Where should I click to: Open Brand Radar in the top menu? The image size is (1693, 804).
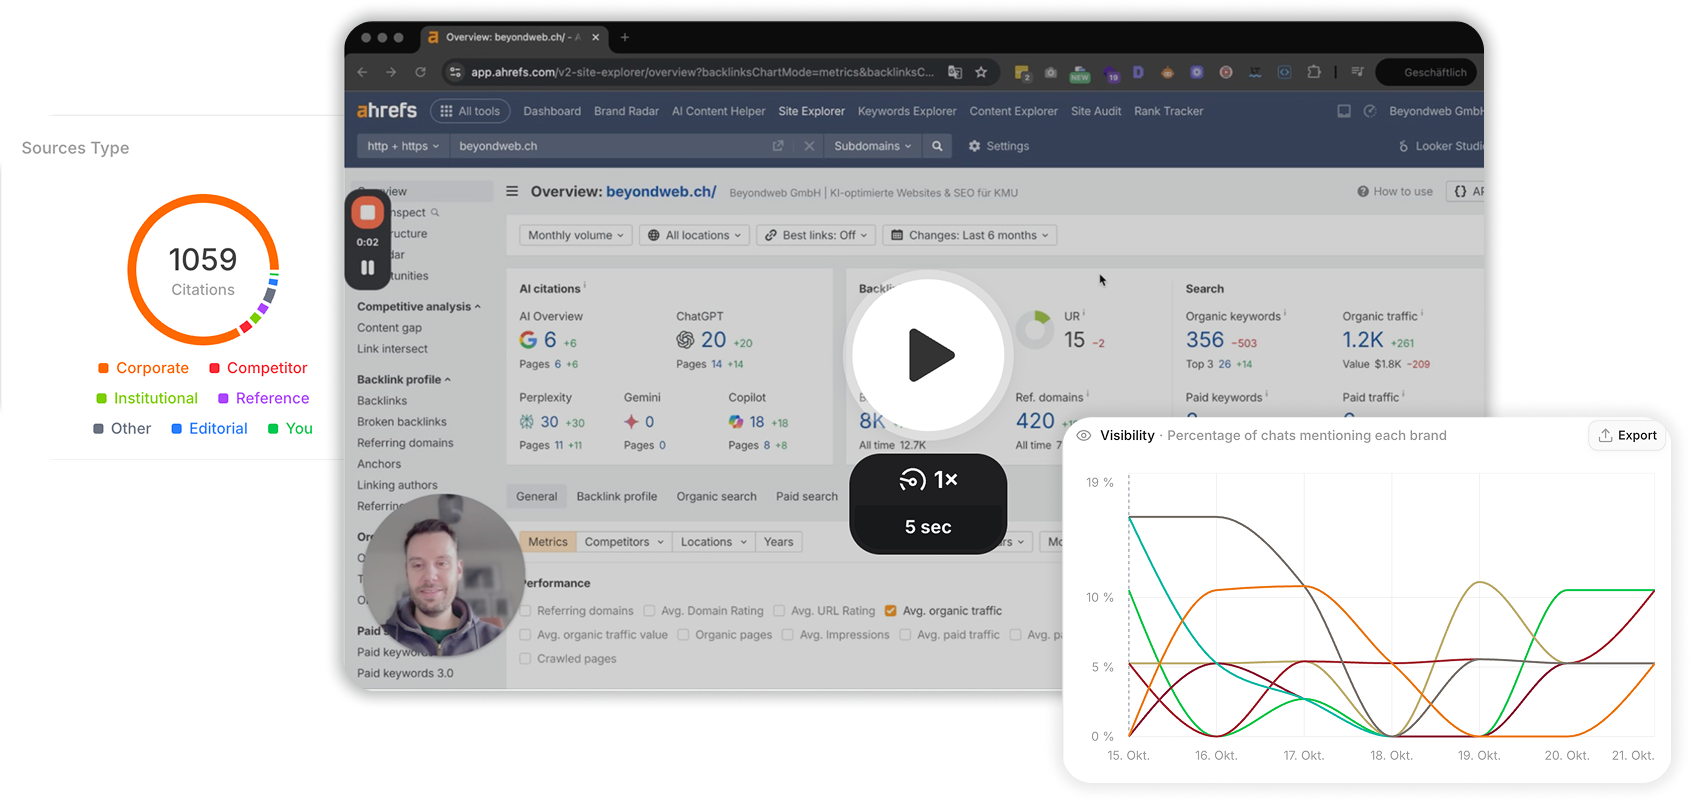click(x=626, y=111)
